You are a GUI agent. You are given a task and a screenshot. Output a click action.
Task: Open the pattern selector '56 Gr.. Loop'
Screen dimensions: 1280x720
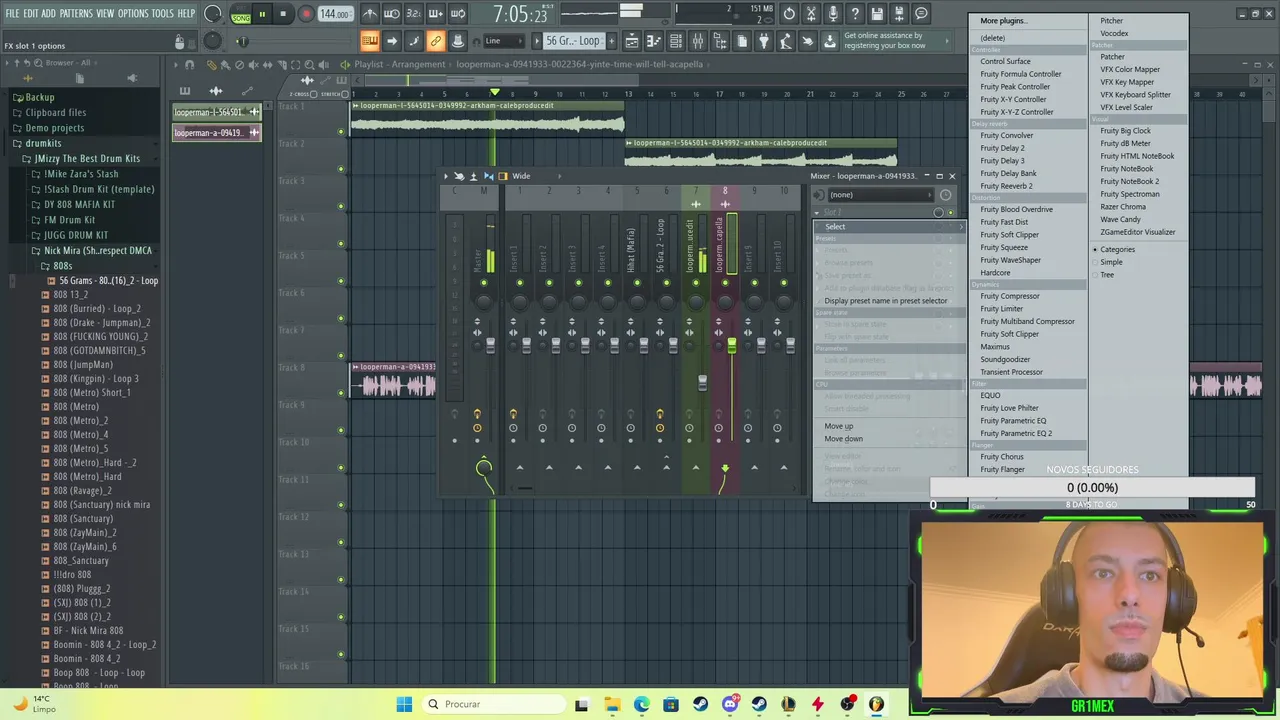click(573, 41)
